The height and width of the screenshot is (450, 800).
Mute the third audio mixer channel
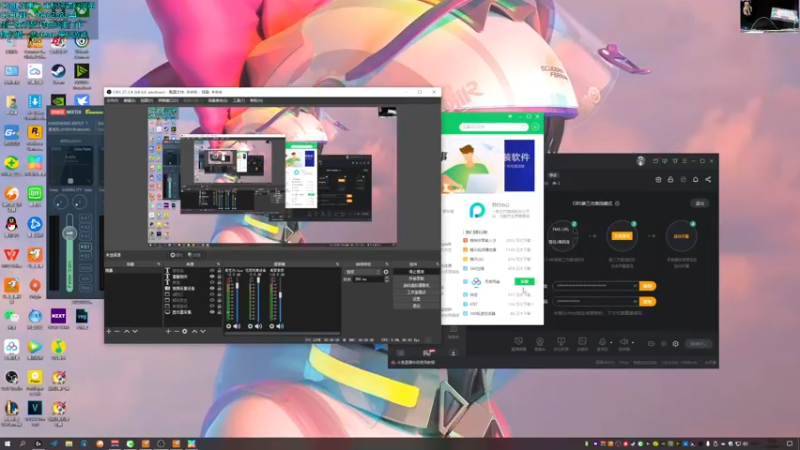coord(280,326)
